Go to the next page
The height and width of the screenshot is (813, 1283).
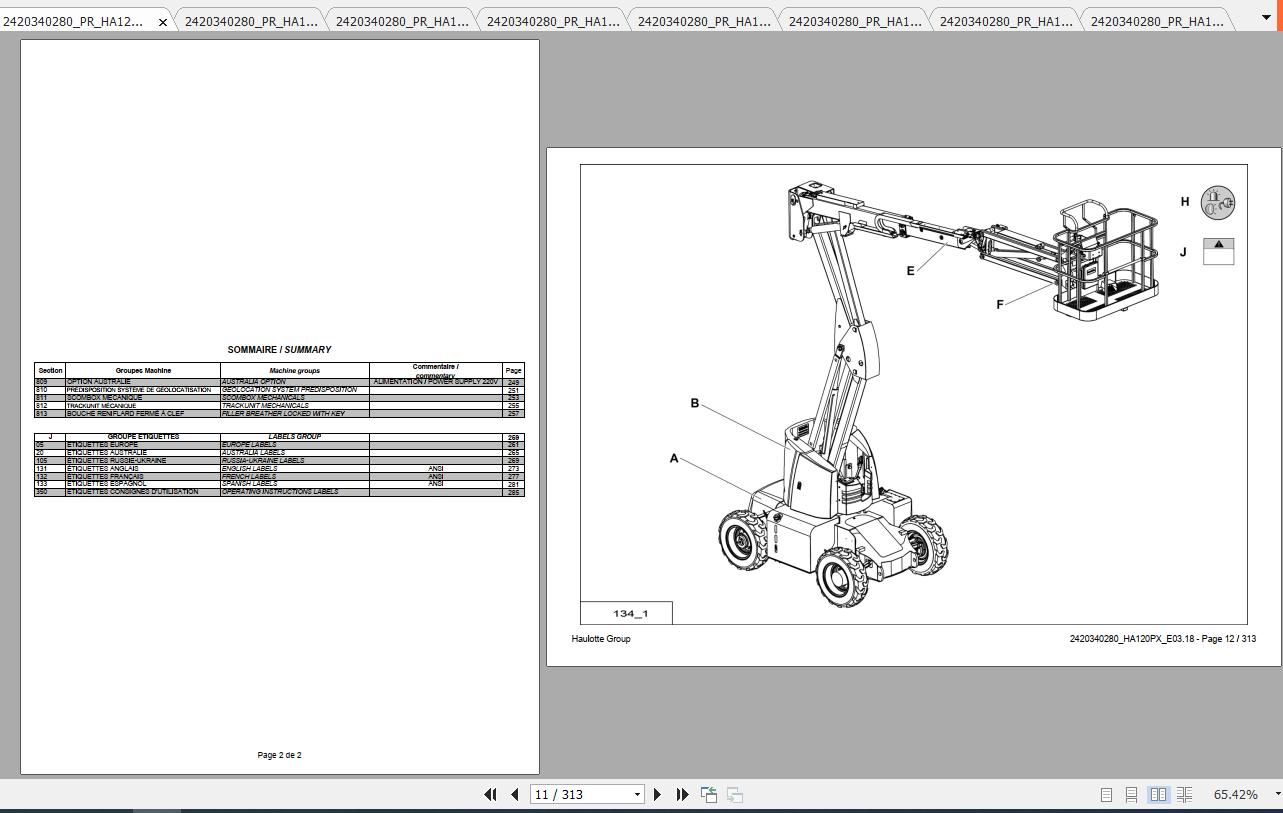(657, 794)
